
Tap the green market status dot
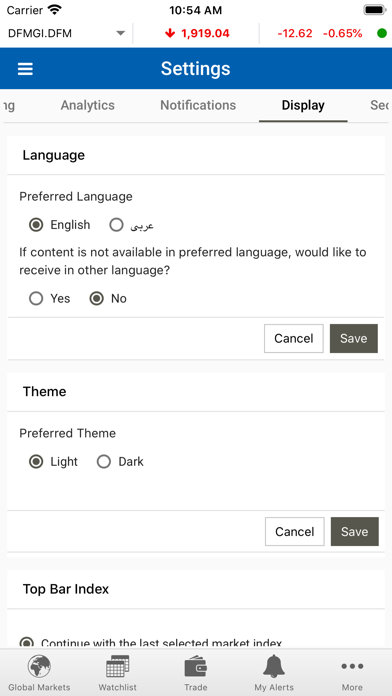coord(382,33)
